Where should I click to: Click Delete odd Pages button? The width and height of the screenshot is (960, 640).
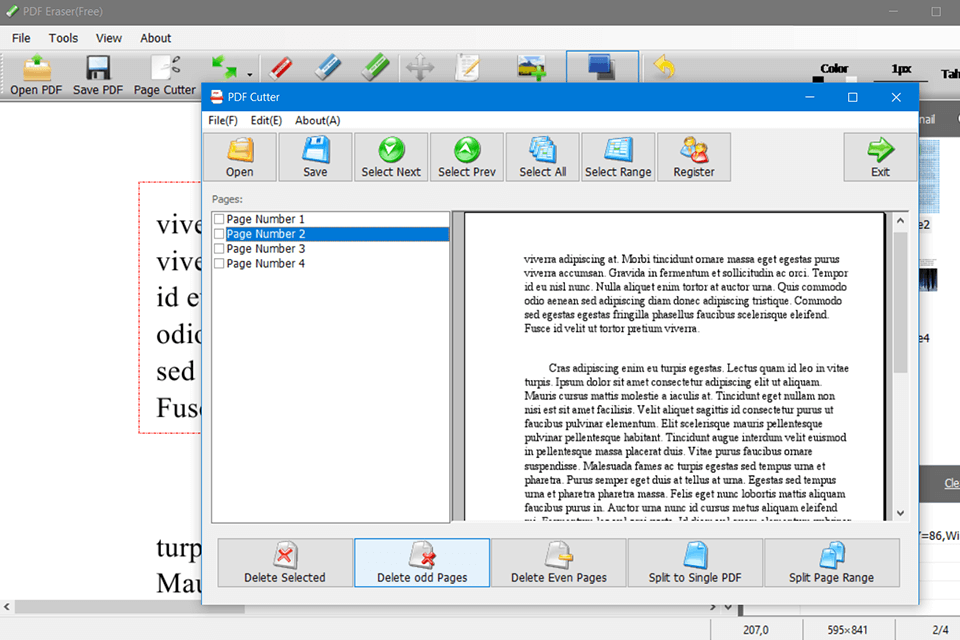[x=422, y=563]
